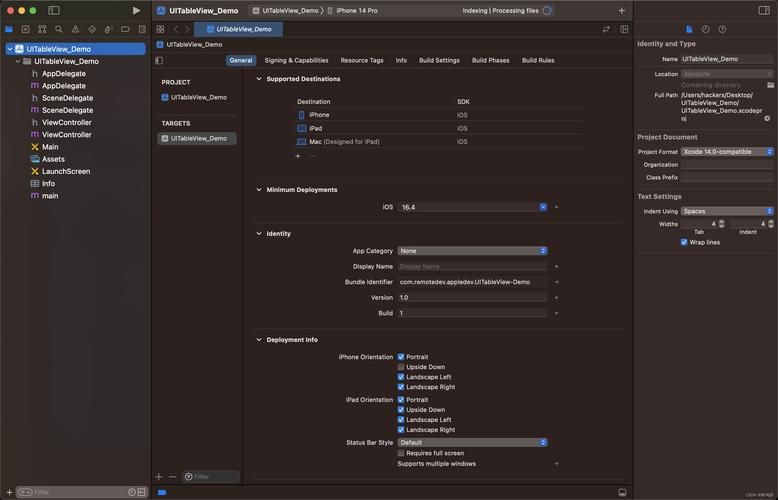This screenshot has height=500, width=778.
Task: Click the related items grid icon
Action: (160, 29)
